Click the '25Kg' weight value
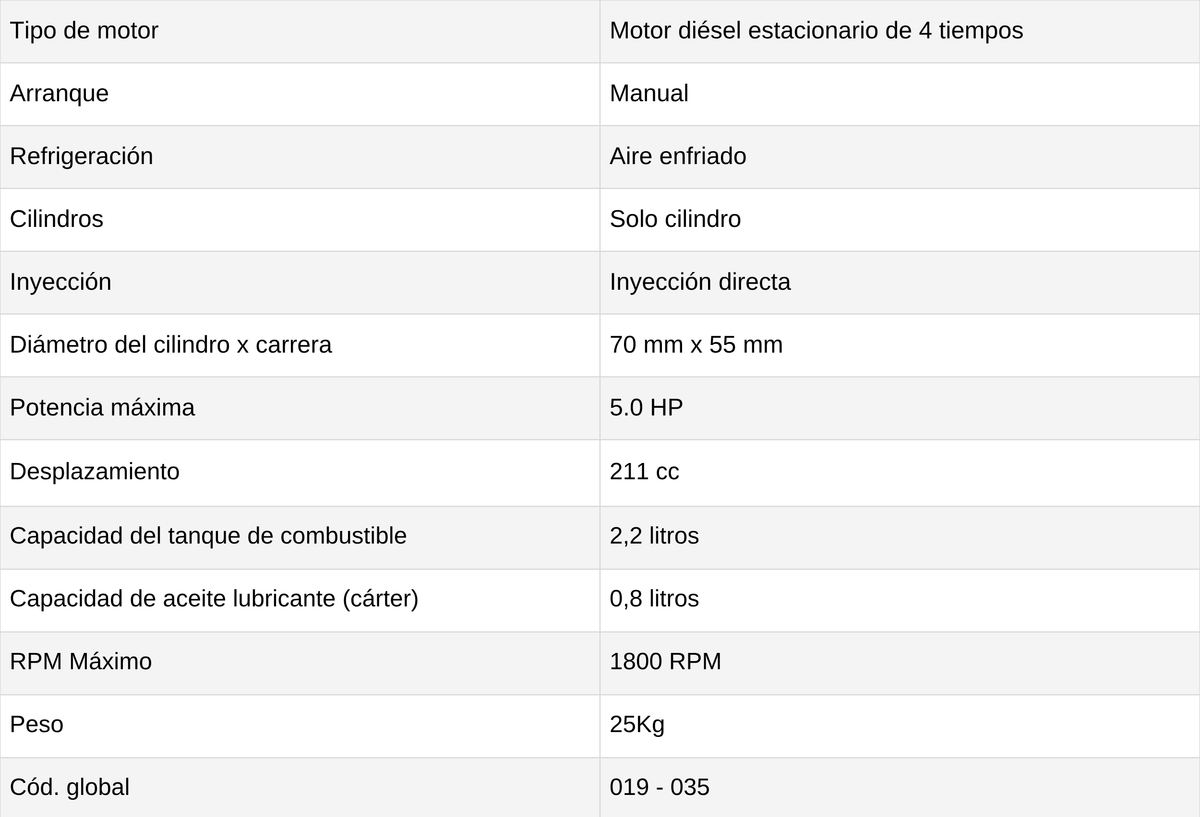The width and height of the screenshot is (1200, 817). pyautogui.click(x=637, y=725)
